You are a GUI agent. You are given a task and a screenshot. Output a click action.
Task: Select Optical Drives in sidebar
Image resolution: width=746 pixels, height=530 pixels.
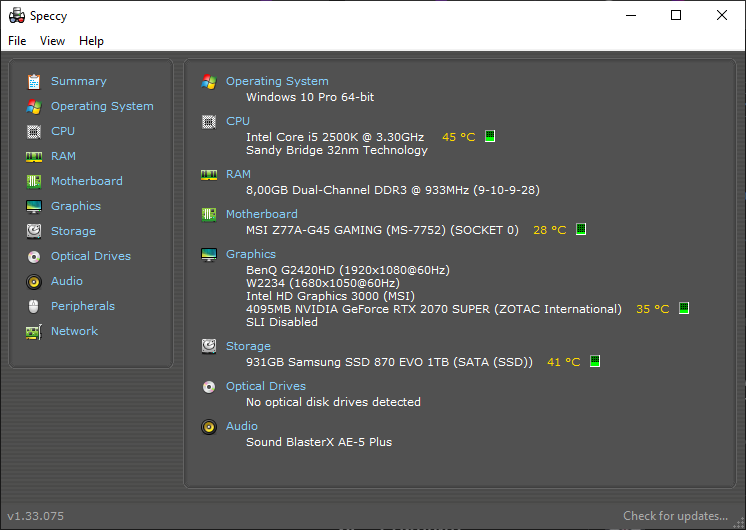[x=91, y=256]
